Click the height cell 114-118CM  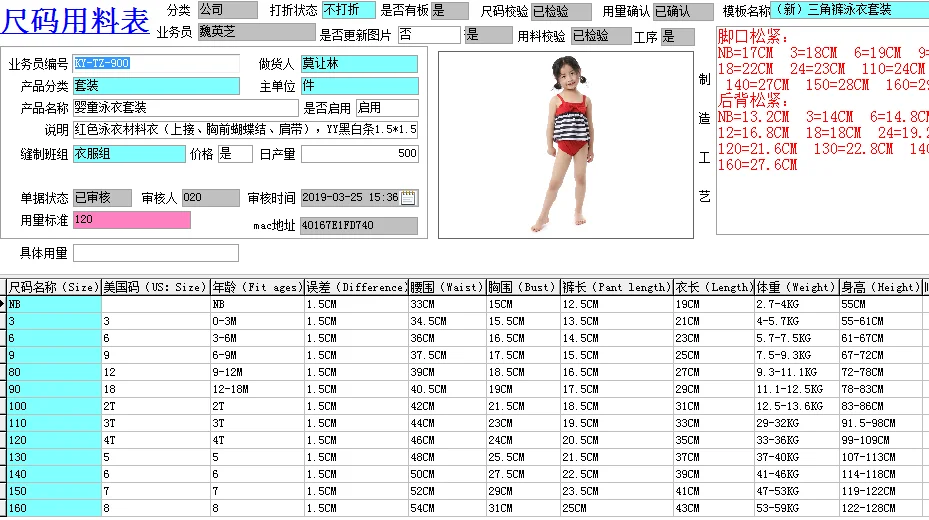[881, 474]
